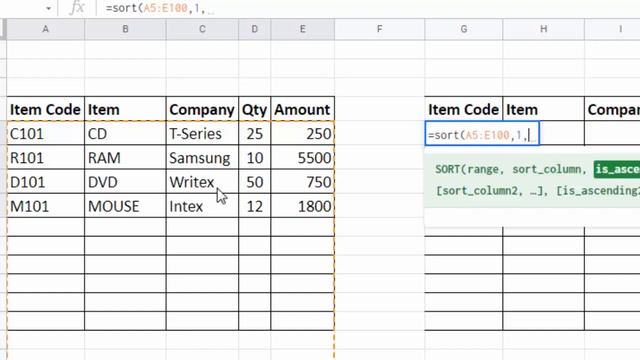Click the formula bar text =sort(A5:E100,1,
This screenshot has width=640, height=360.
point(155,8)
